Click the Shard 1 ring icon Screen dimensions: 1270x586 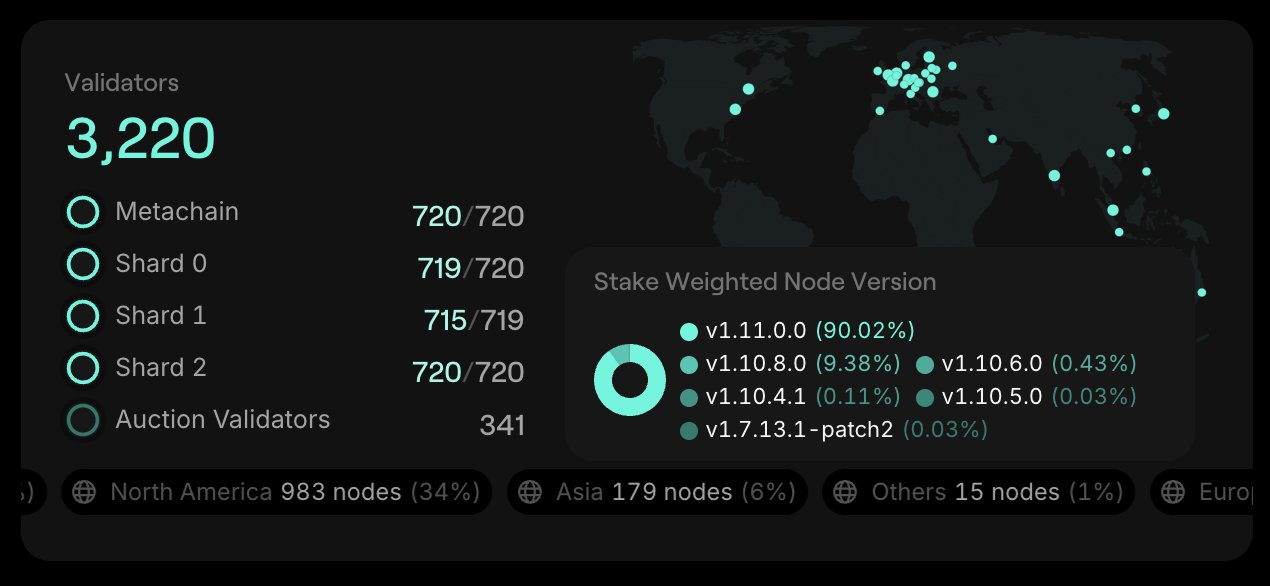83,316
